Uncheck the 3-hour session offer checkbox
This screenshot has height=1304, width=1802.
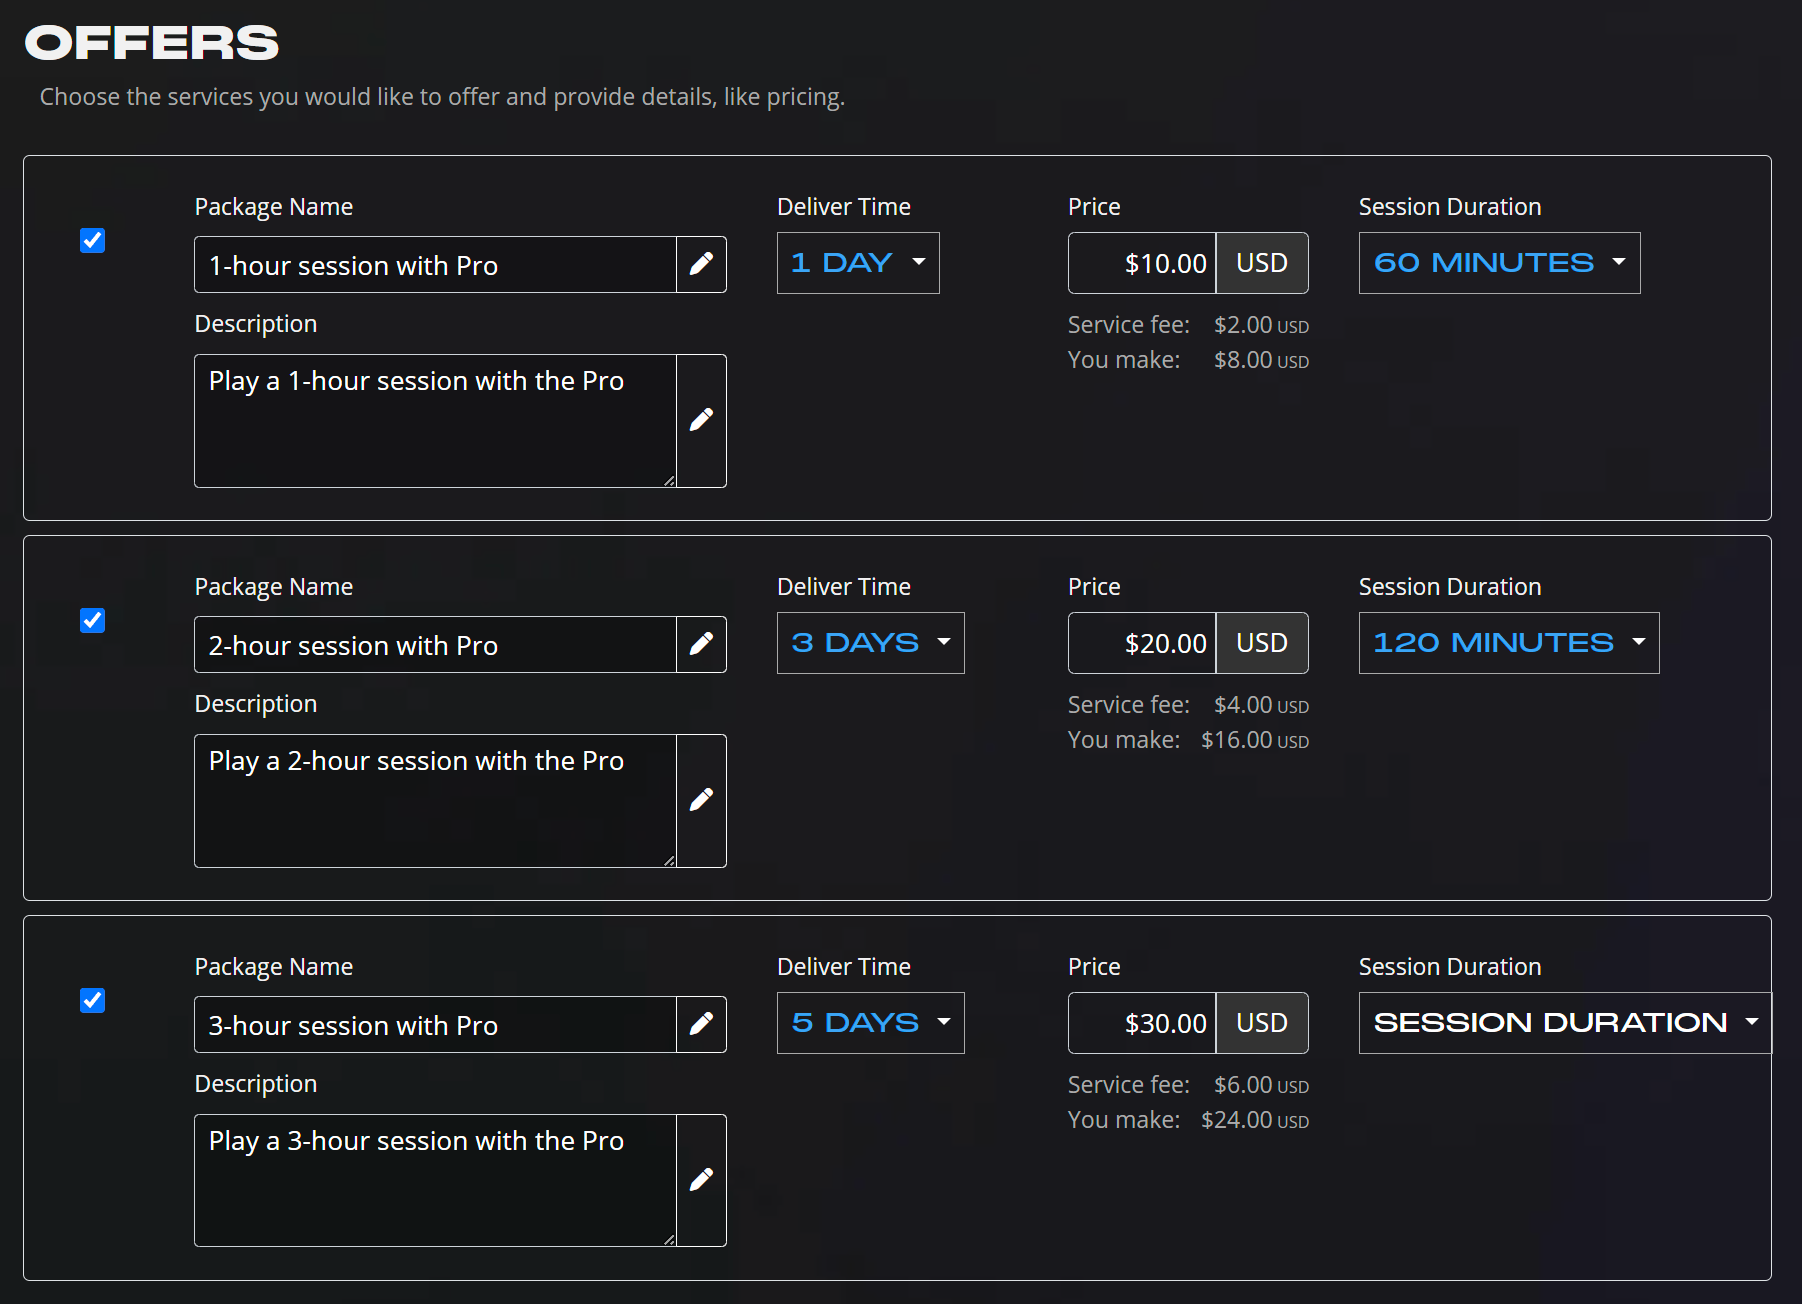point(92,1000)
